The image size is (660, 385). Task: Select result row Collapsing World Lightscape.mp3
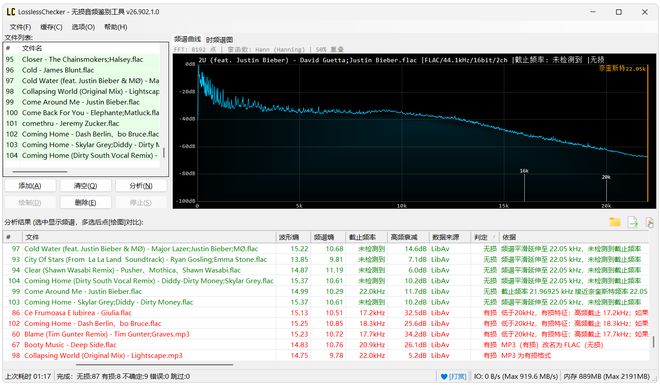point(327,356)
